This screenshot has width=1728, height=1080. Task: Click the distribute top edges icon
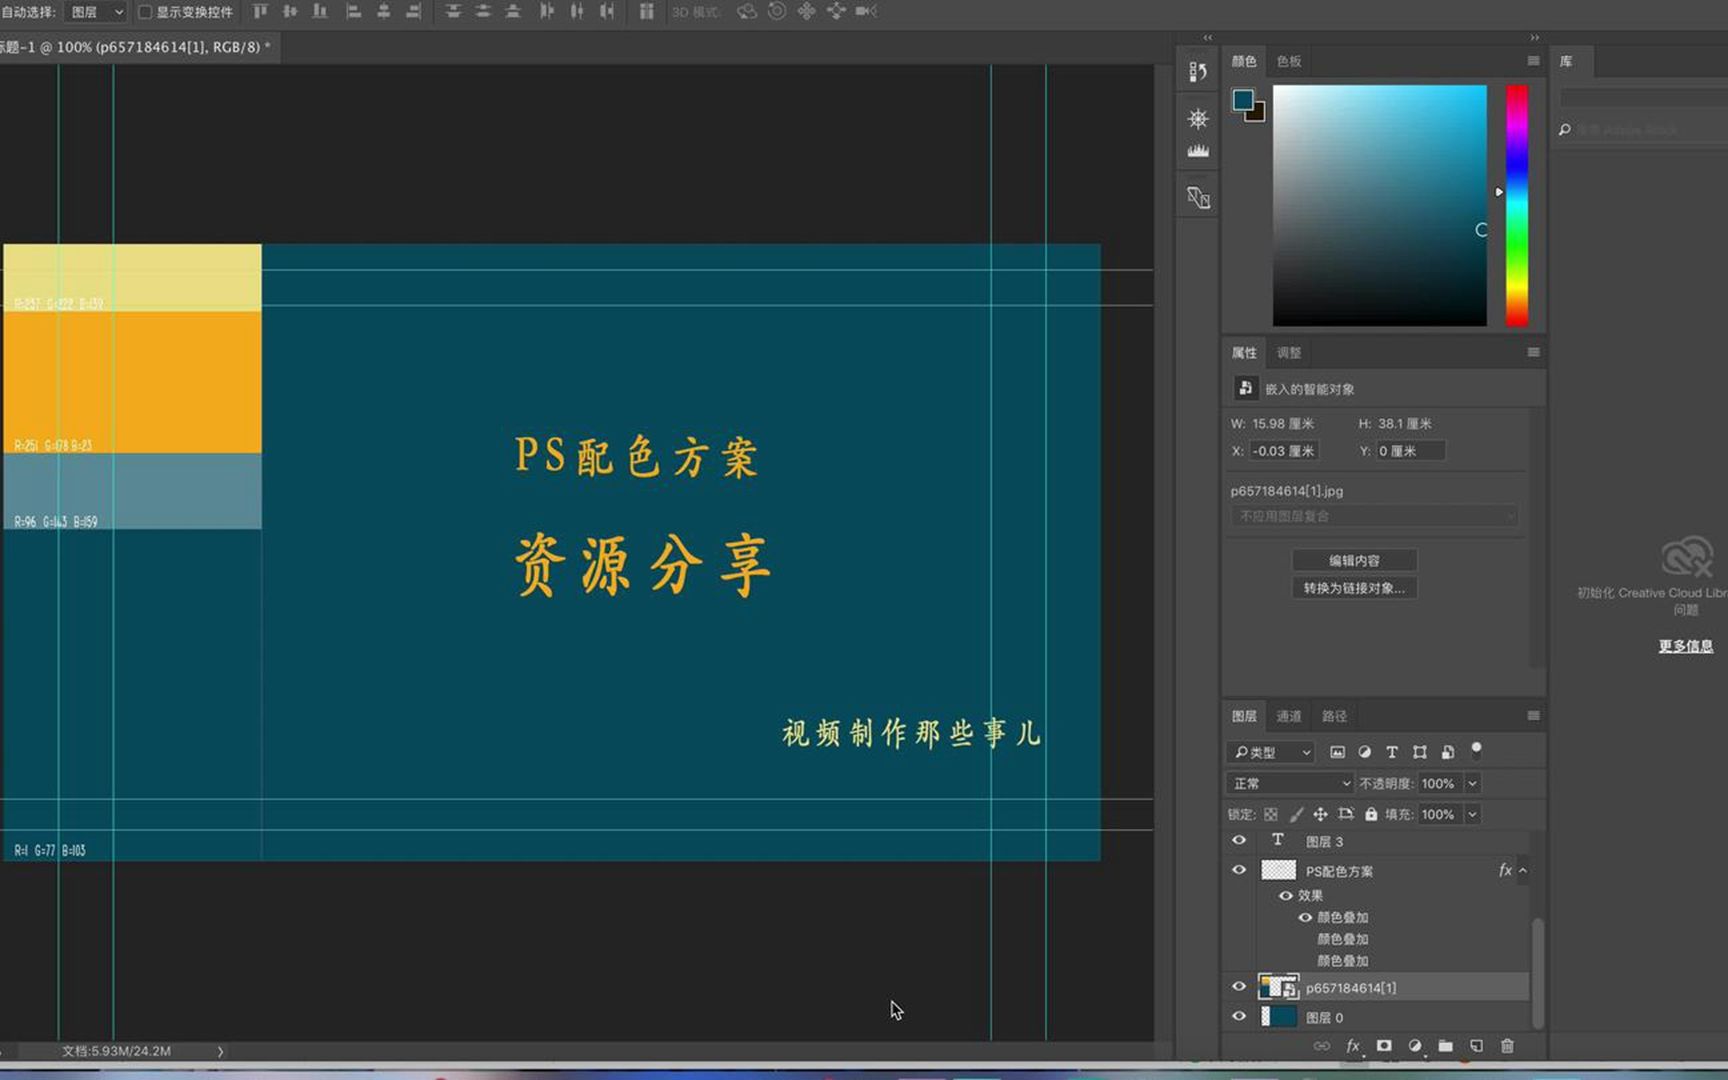pos(453,11)
